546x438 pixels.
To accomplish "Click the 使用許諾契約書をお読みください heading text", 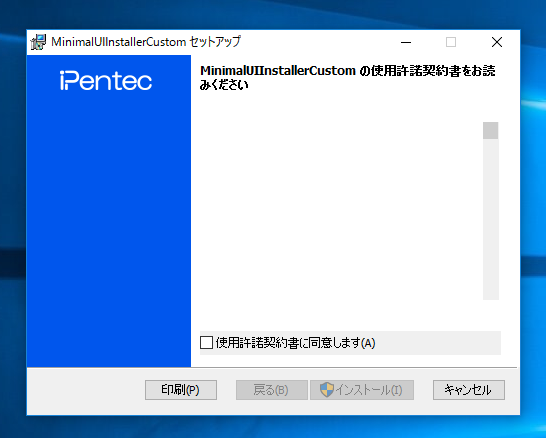I will 348,78.
